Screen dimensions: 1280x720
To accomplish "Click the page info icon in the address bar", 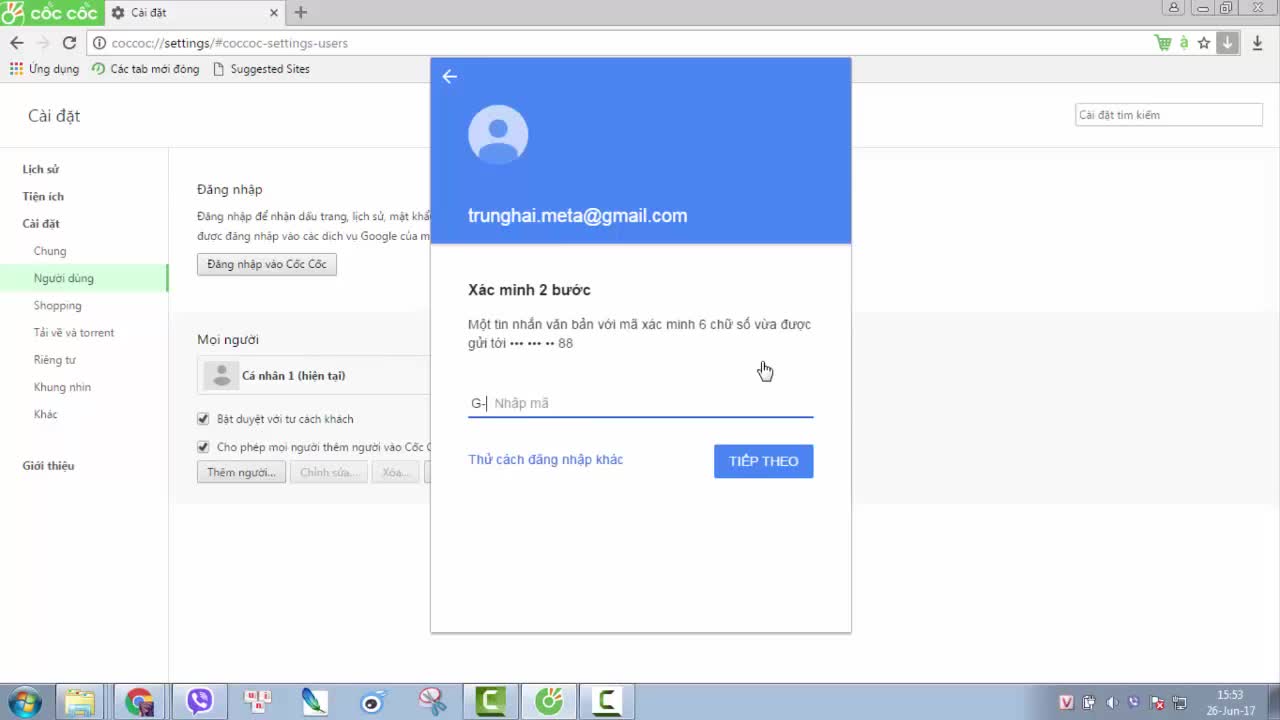I will coord(100,43).
